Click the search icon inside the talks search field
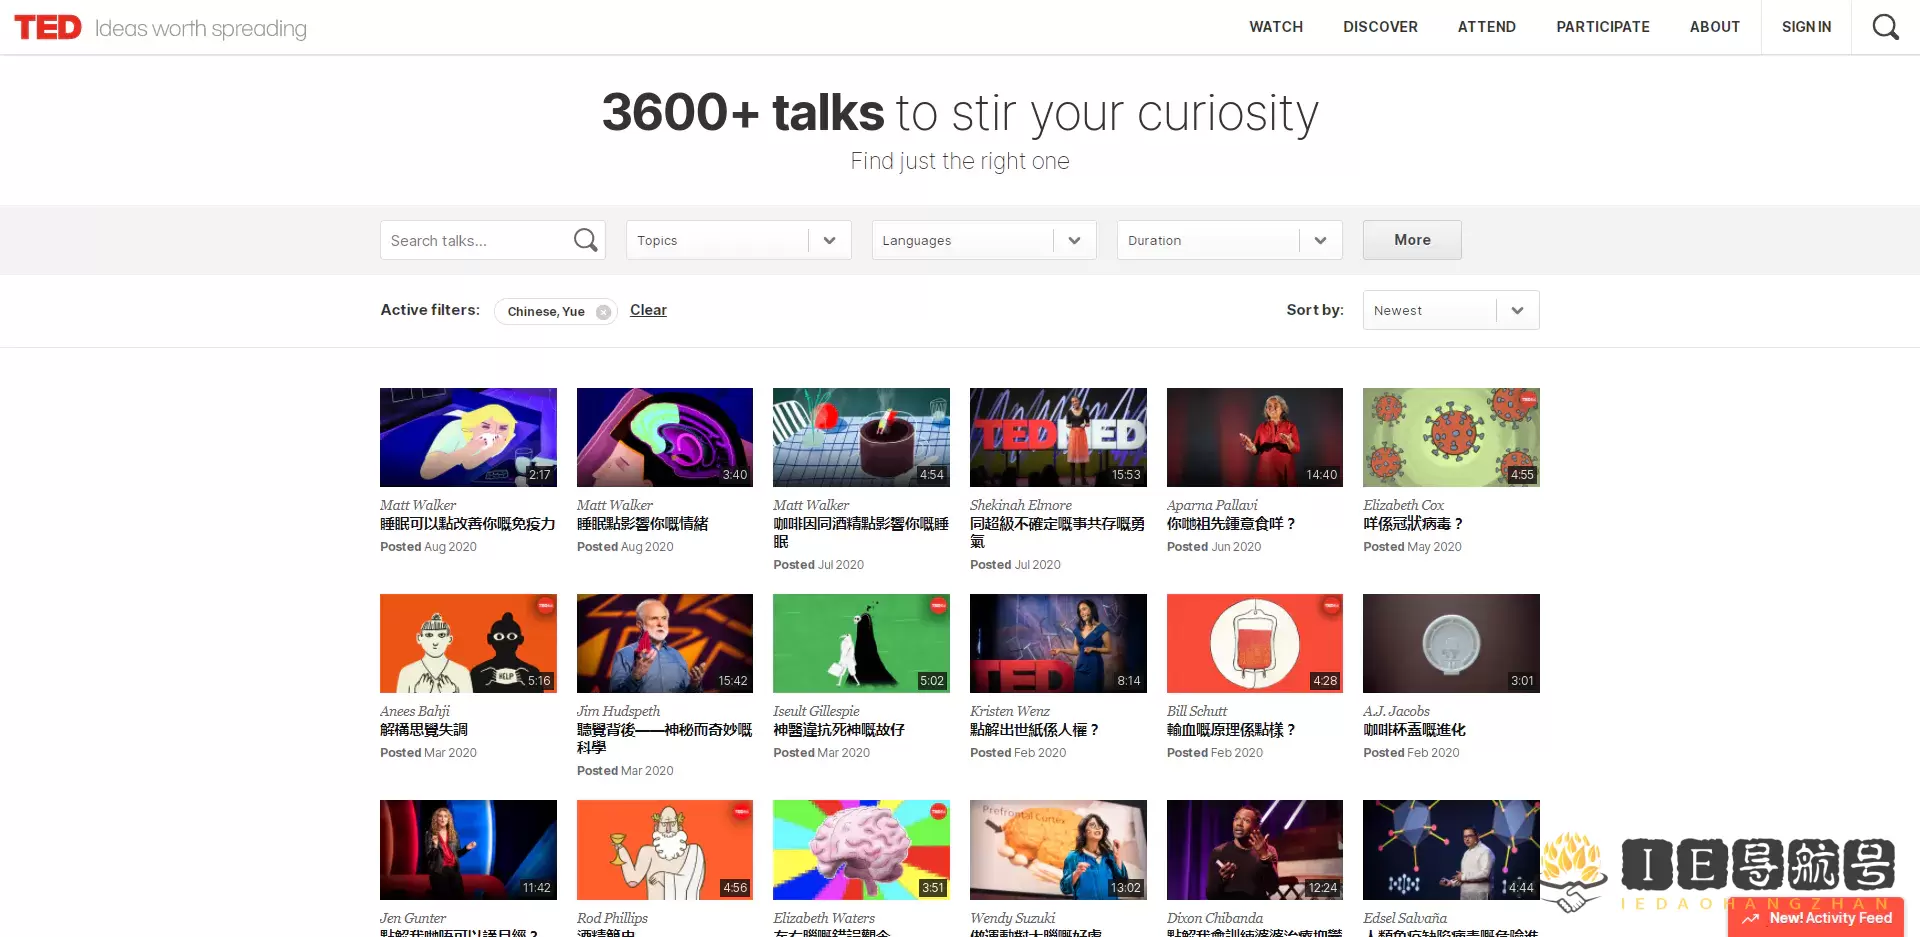 [x=585, y=240]
